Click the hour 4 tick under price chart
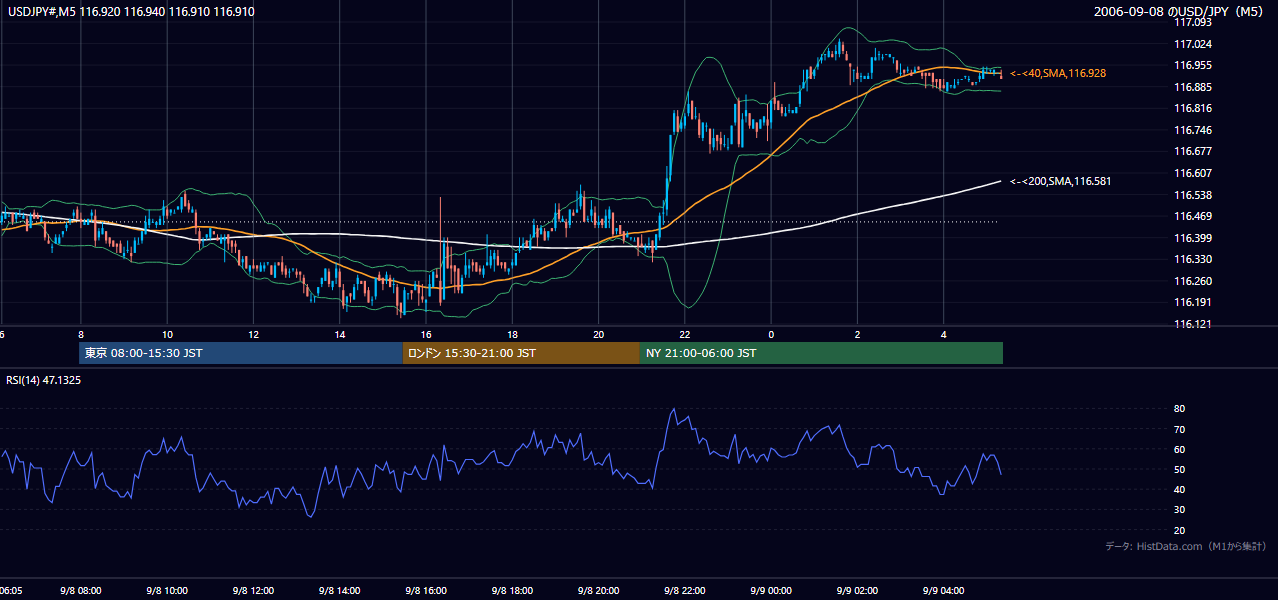This screenshot has width=1278, height=600. [944, 334]
